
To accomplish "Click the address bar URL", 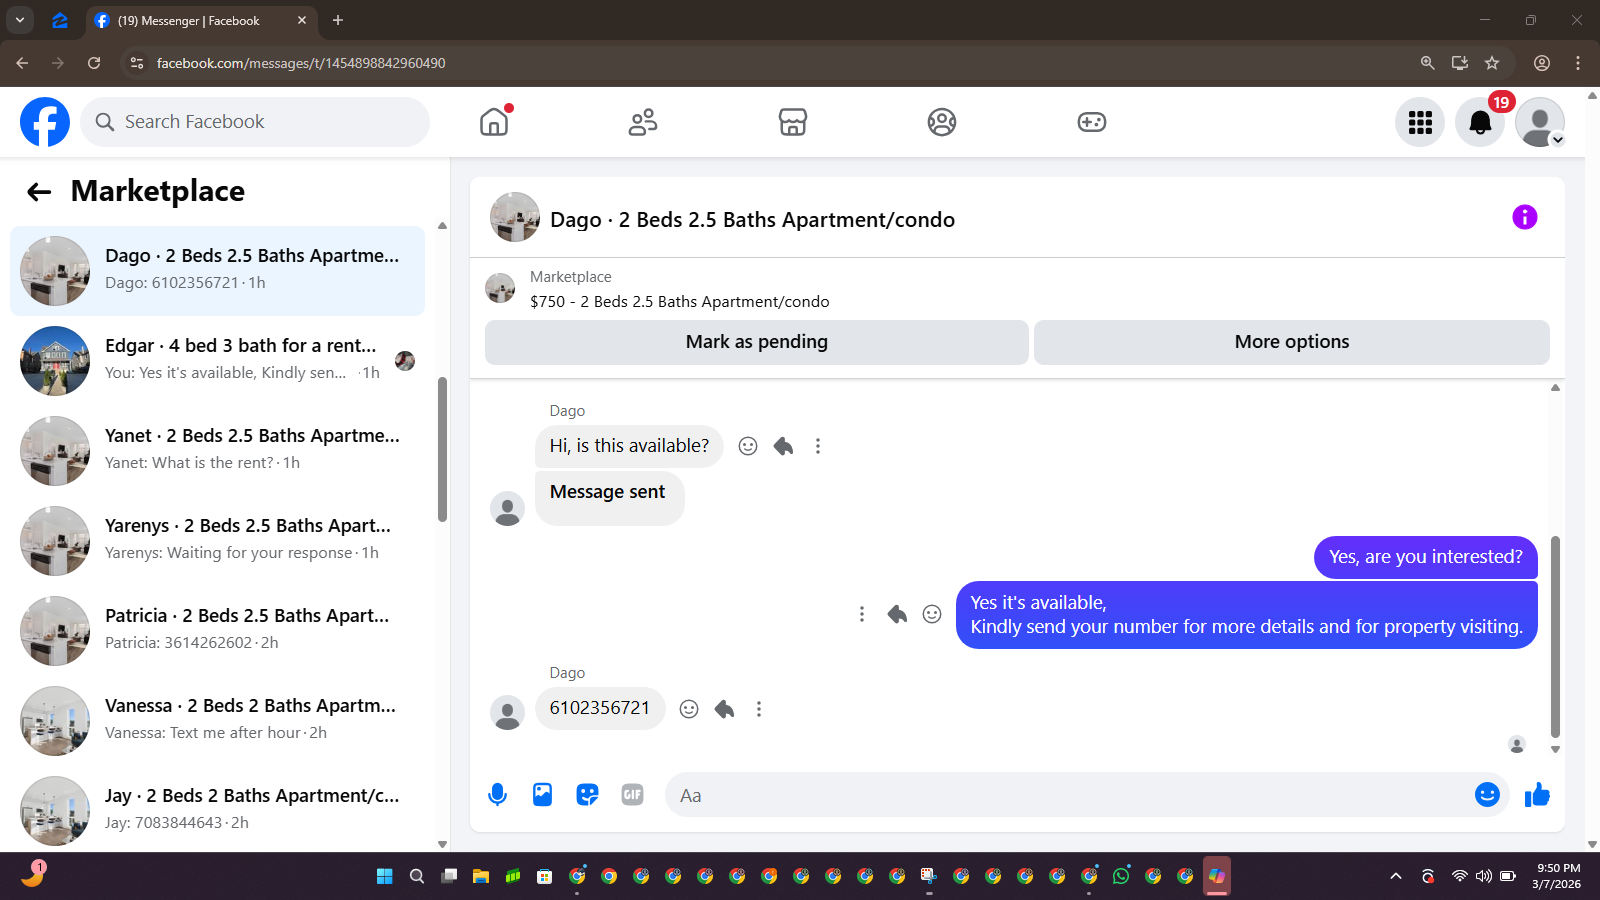I will (301, 63).
